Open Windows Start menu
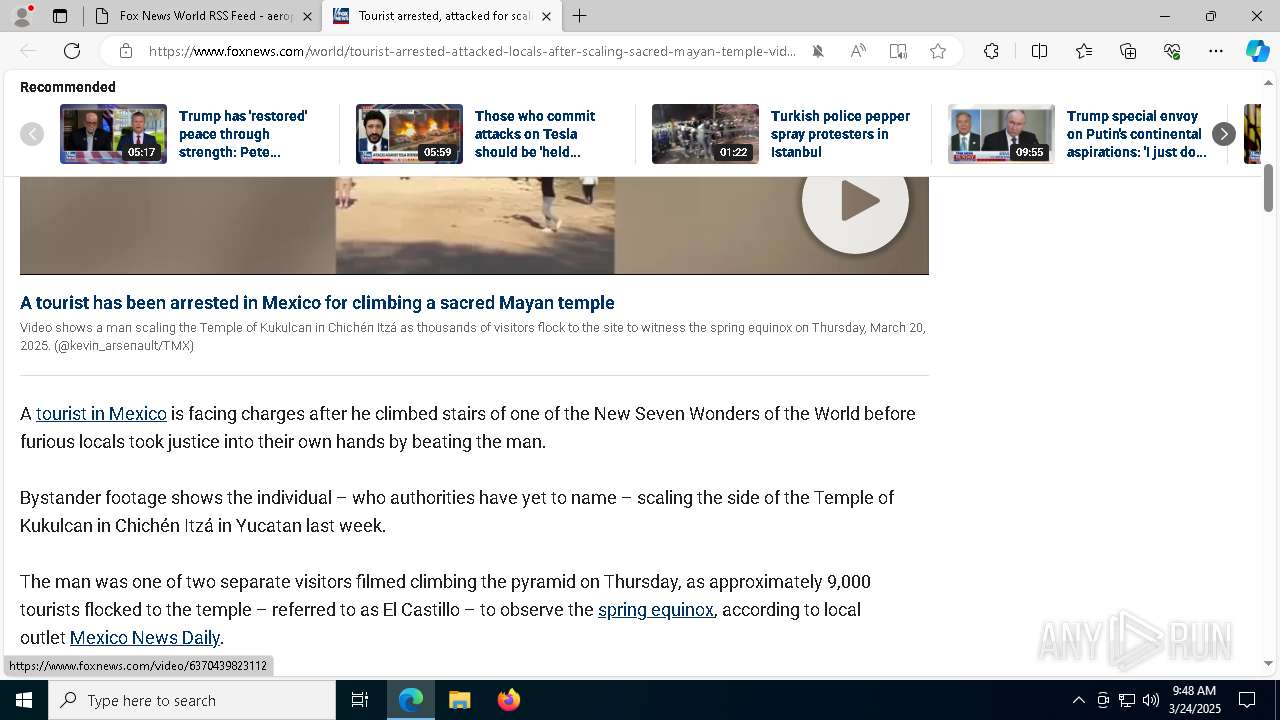This screenshot has width=1280, height=720. click(x=24, y=700)
